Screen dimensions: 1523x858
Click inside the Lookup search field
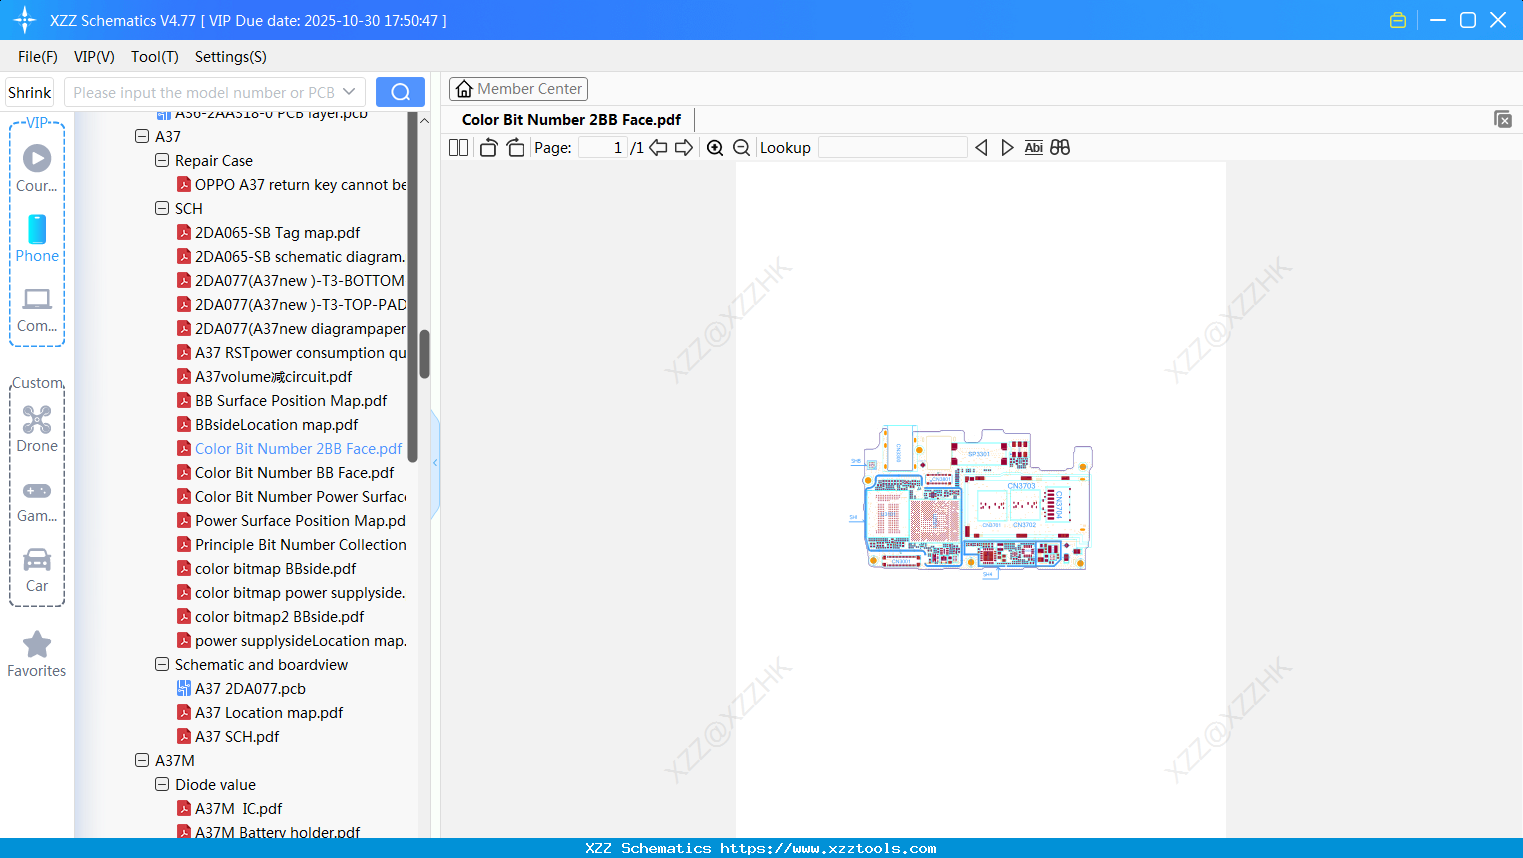(893, 147)
